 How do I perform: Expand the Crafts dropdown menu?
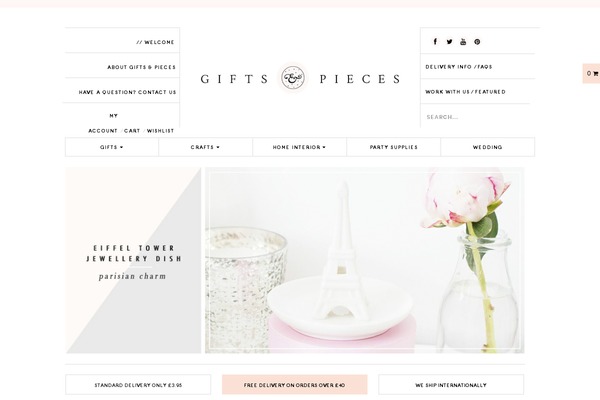(205, 147)
